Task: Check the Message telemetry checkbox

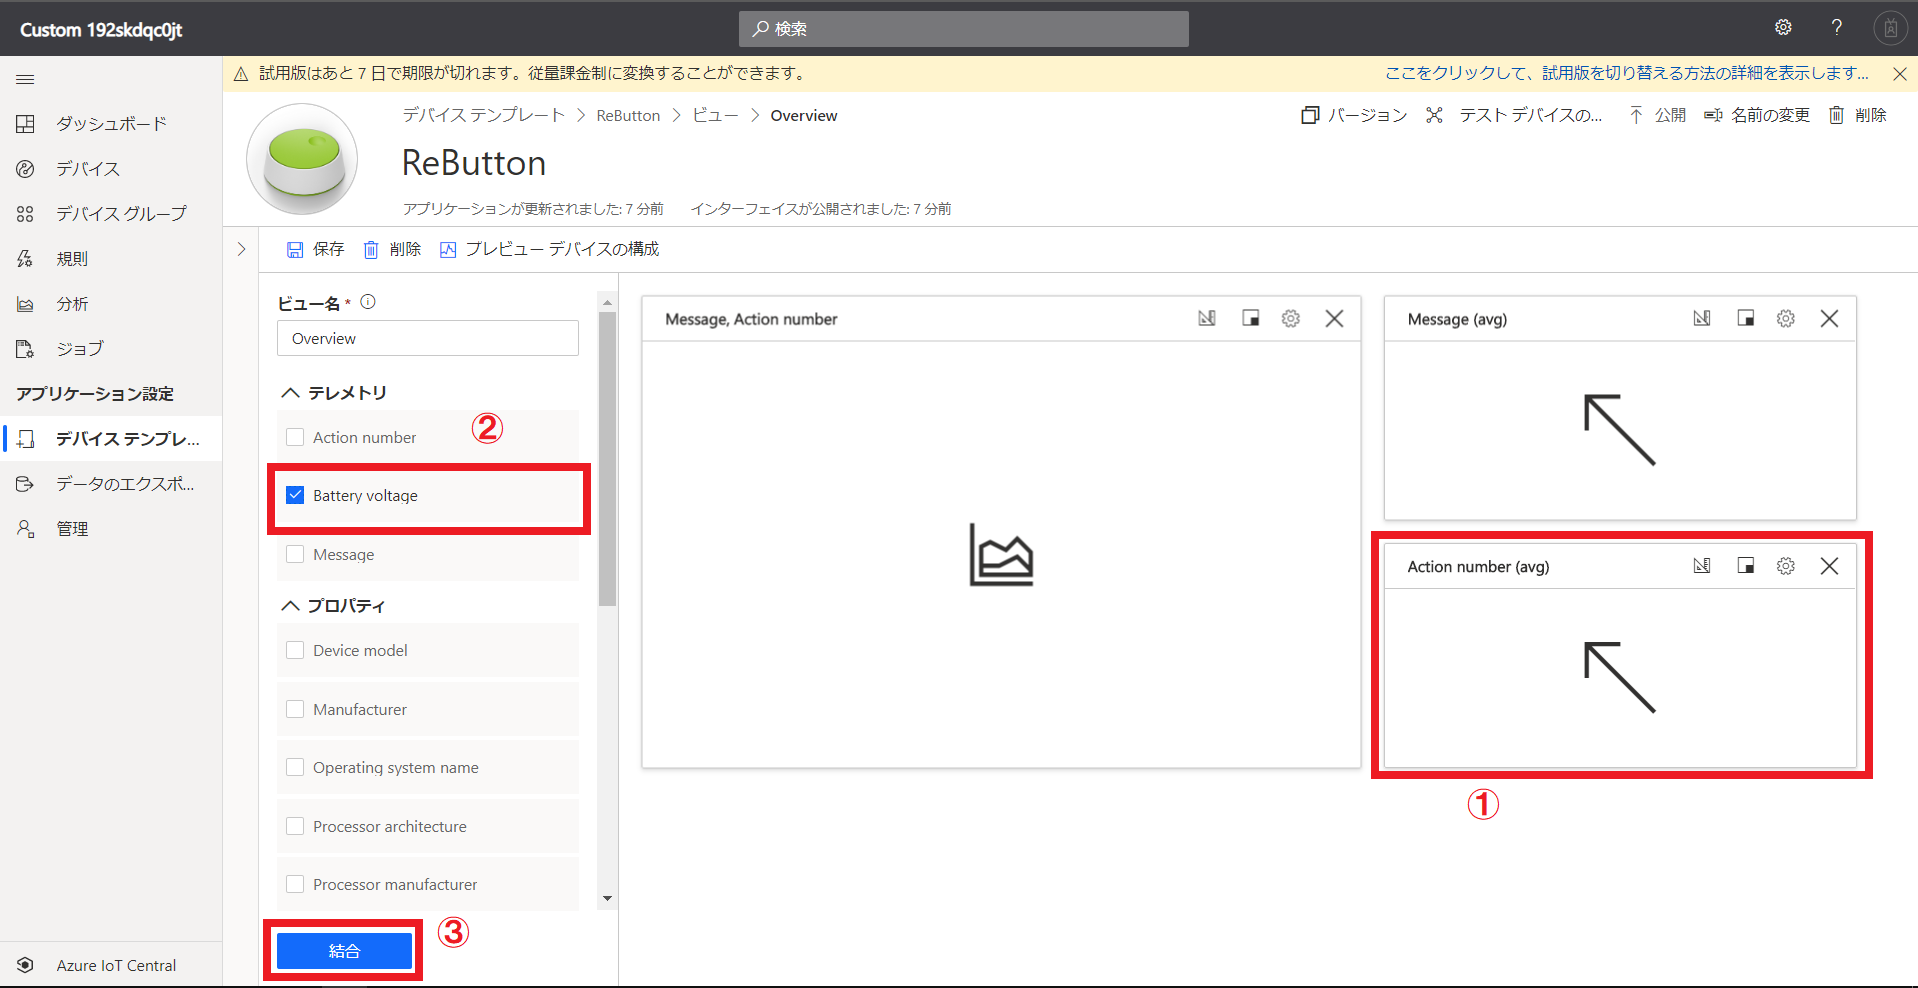Action: click(x=295, y=554)
